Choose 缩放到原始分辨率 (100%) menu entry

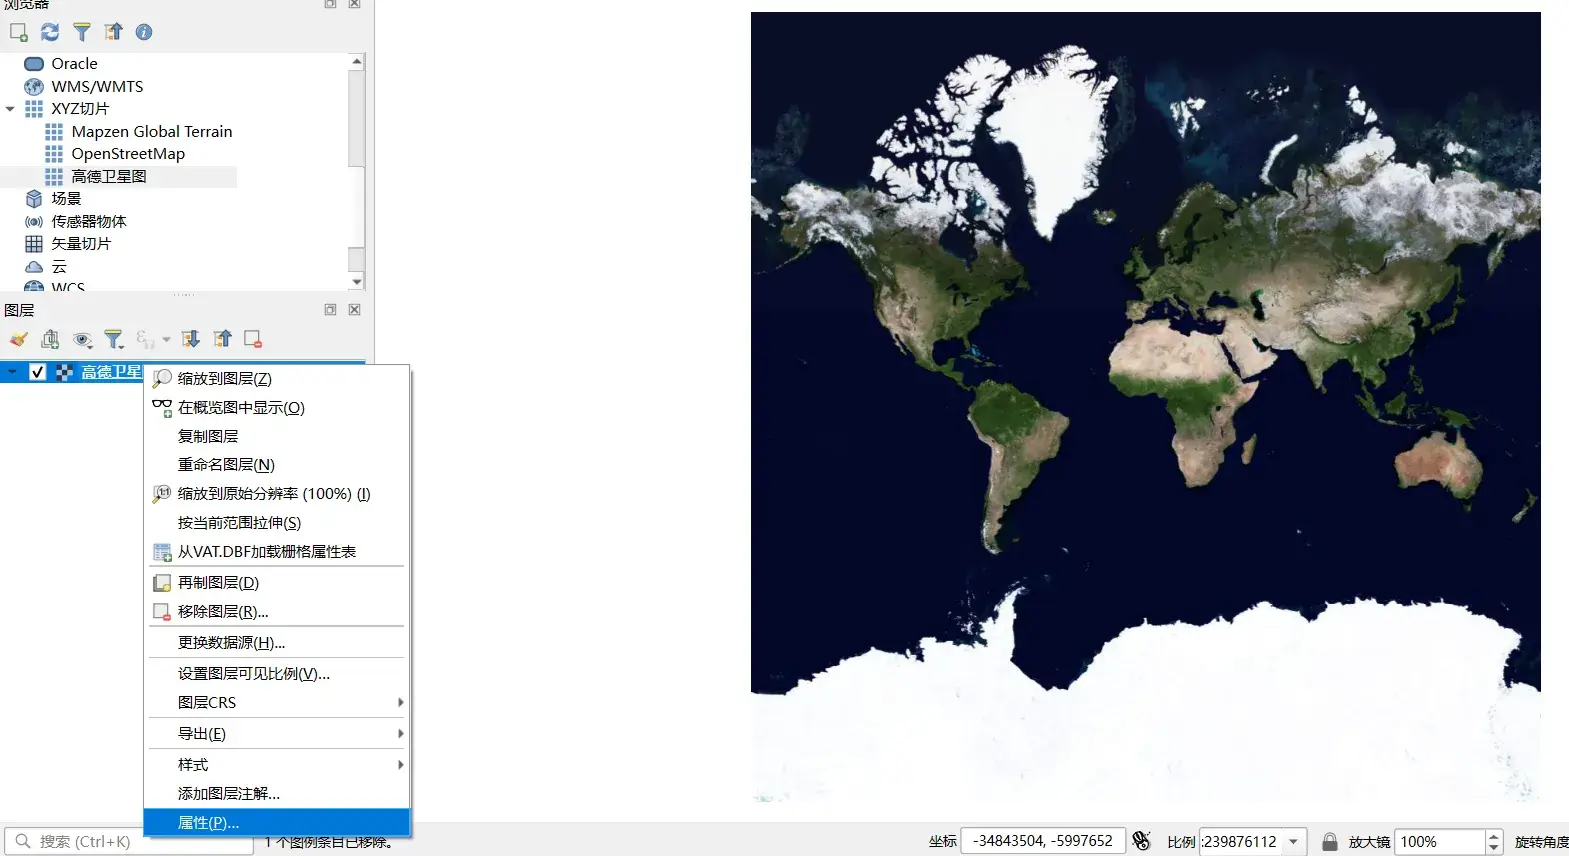click(277, 494)
